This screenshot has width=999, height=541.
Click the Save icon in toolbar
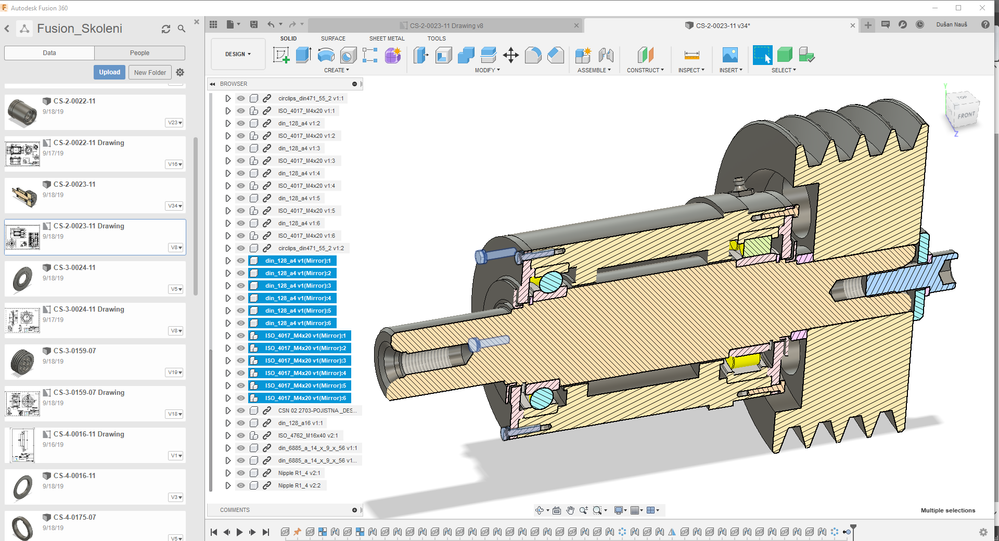[254, 24]
